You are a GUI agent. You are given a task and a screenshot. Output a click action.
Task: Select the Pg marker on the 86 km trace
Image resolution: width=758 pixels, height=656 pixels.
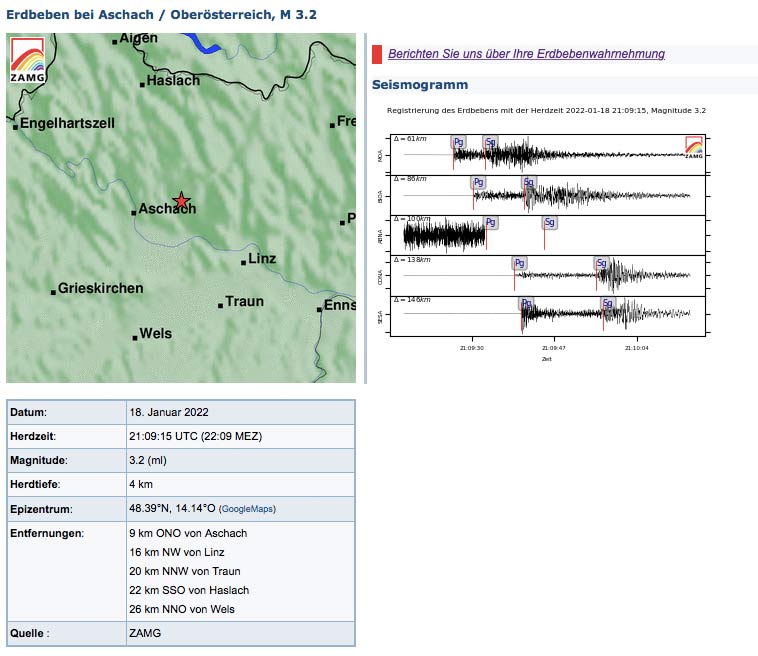(478, 182)
